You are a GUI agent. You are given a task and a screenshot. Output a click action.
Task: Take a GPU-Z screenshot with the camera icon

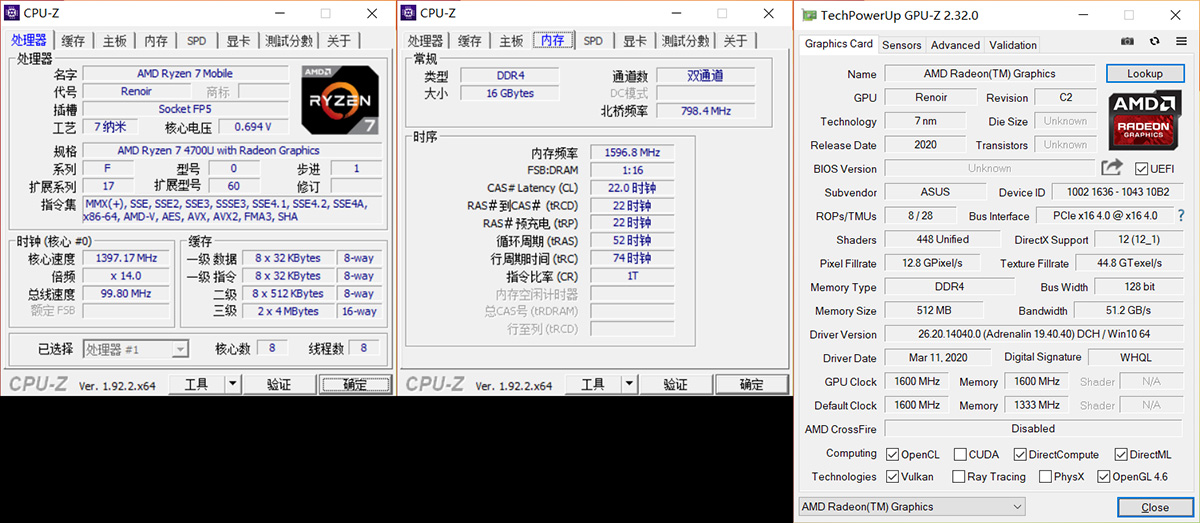[x=1127, y=42]
